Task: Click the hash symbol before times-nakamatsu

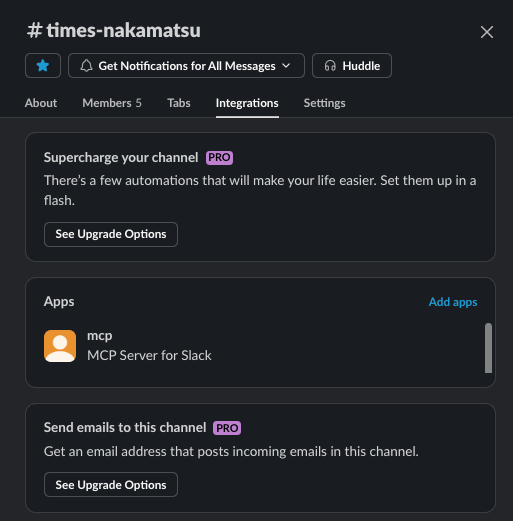Action: 35,31
